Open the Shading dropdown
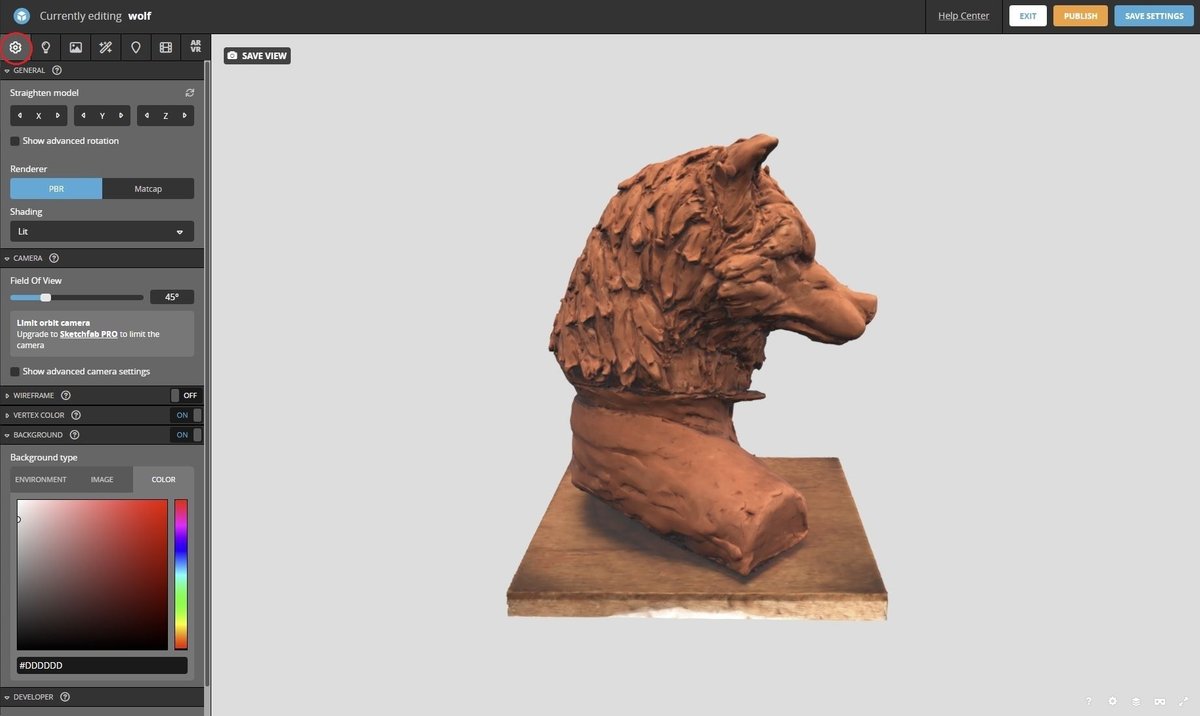The image size is (1200, 716). pos(101,231)
